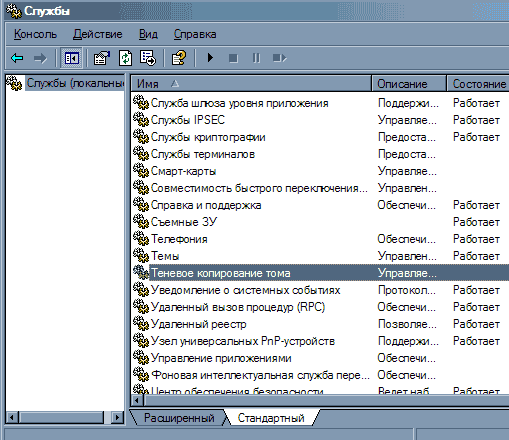Open the Вид menu
The height and width of the screenshot is (440, 509).
(x=148, y=34)
